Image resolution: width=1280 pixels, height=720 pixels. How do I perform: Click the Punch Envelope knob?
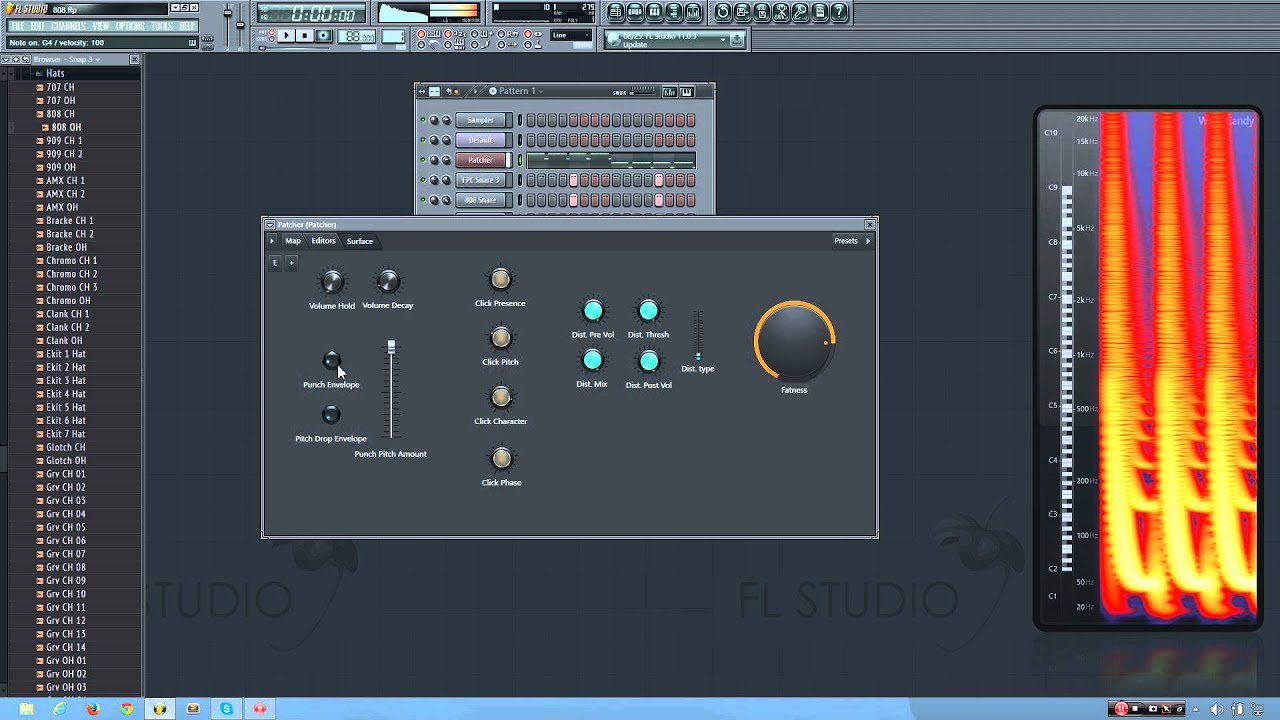331,360
